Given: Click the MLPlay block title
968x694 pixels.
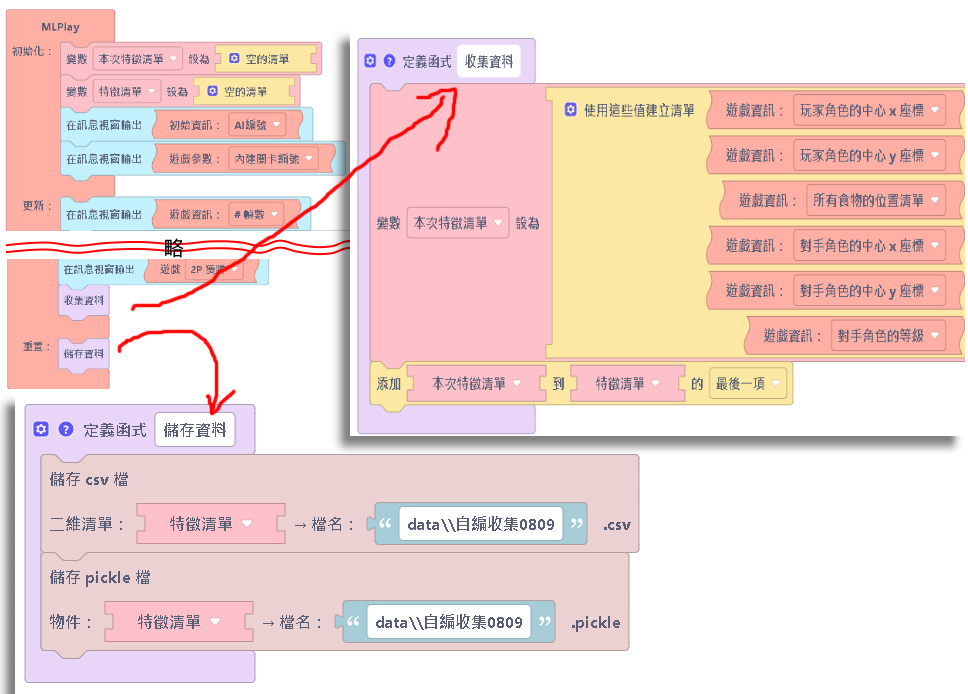Looking at the screenshot, I should (60, 27).
